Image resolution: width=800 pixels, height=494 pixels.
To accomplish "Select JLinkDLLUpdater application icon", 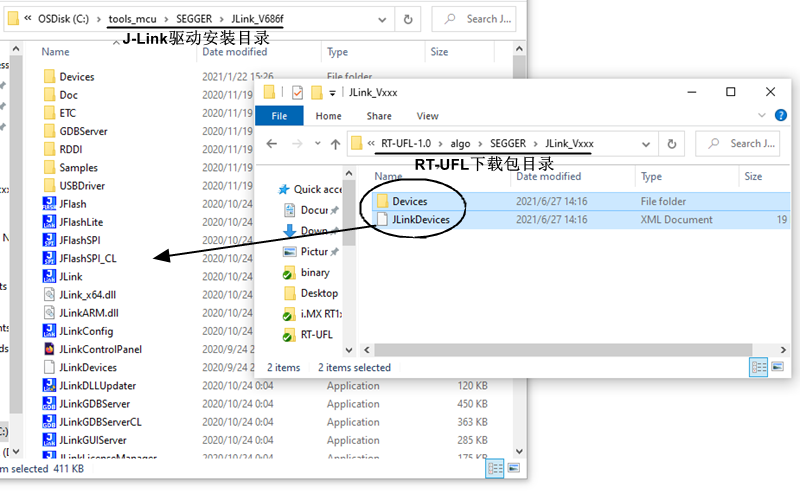I will tap(49, 385).
